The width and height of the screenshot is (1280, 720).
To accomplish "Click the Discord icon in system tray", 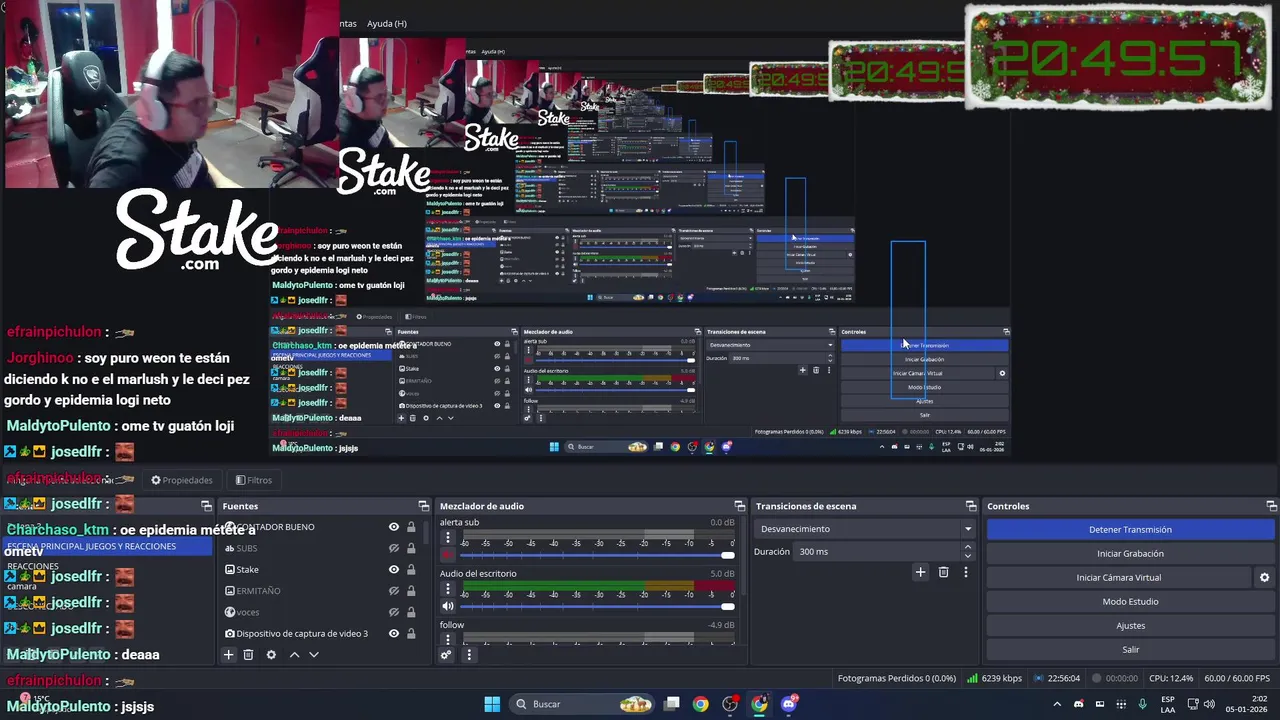I will pyautogui.click(x=1079, y=704).
